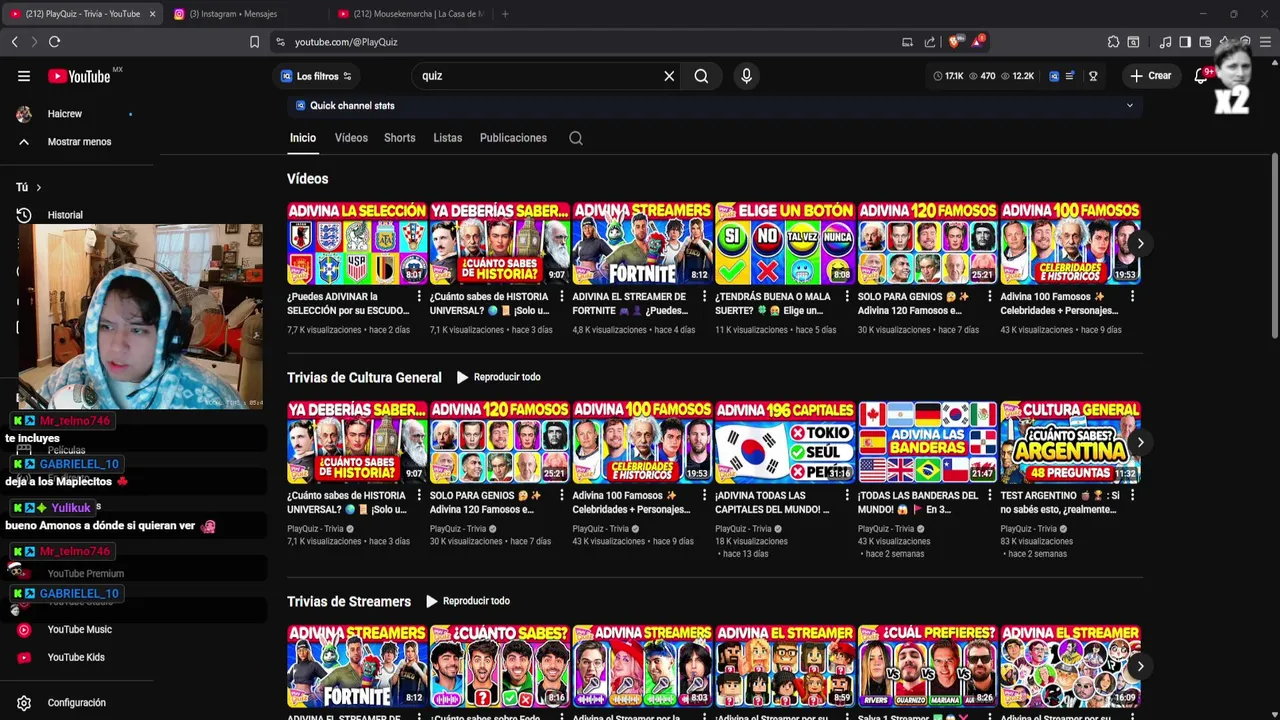
Task: Click the search magnifier button
Action: [701, 76]
